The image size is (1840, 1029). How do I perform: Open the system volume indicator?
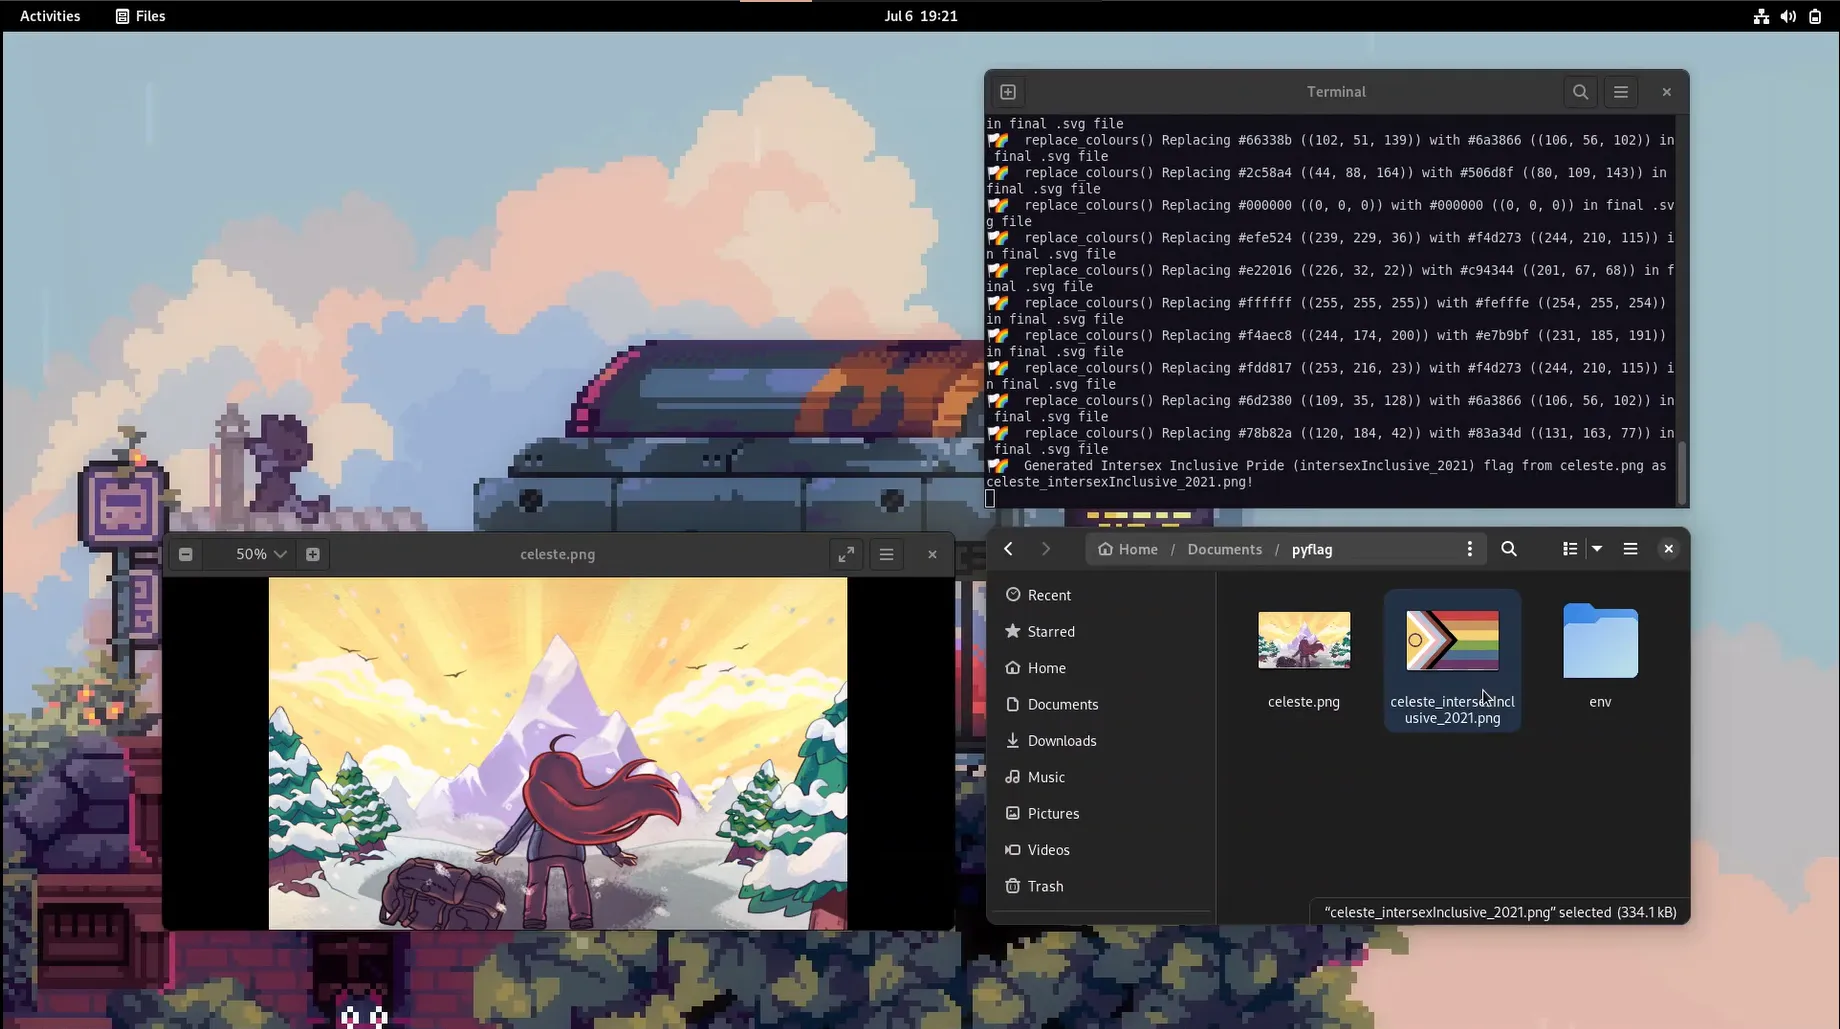click(1788, 16)
